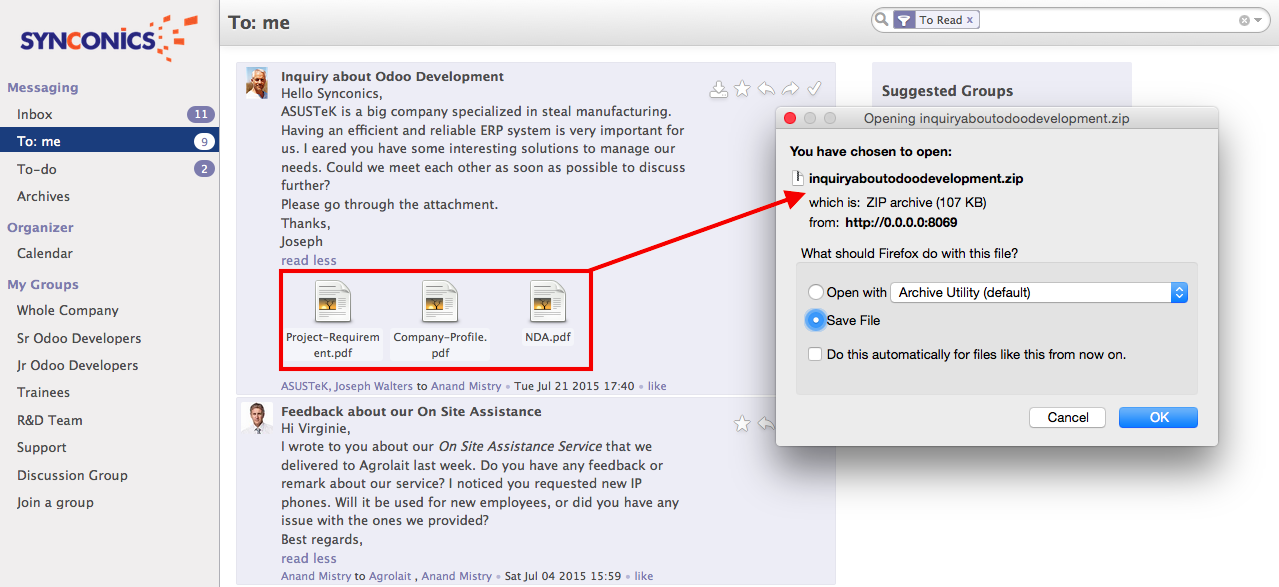The image size is (1279, 587).
Task: Click sender avatar on Feedback message
Action: 258,418
